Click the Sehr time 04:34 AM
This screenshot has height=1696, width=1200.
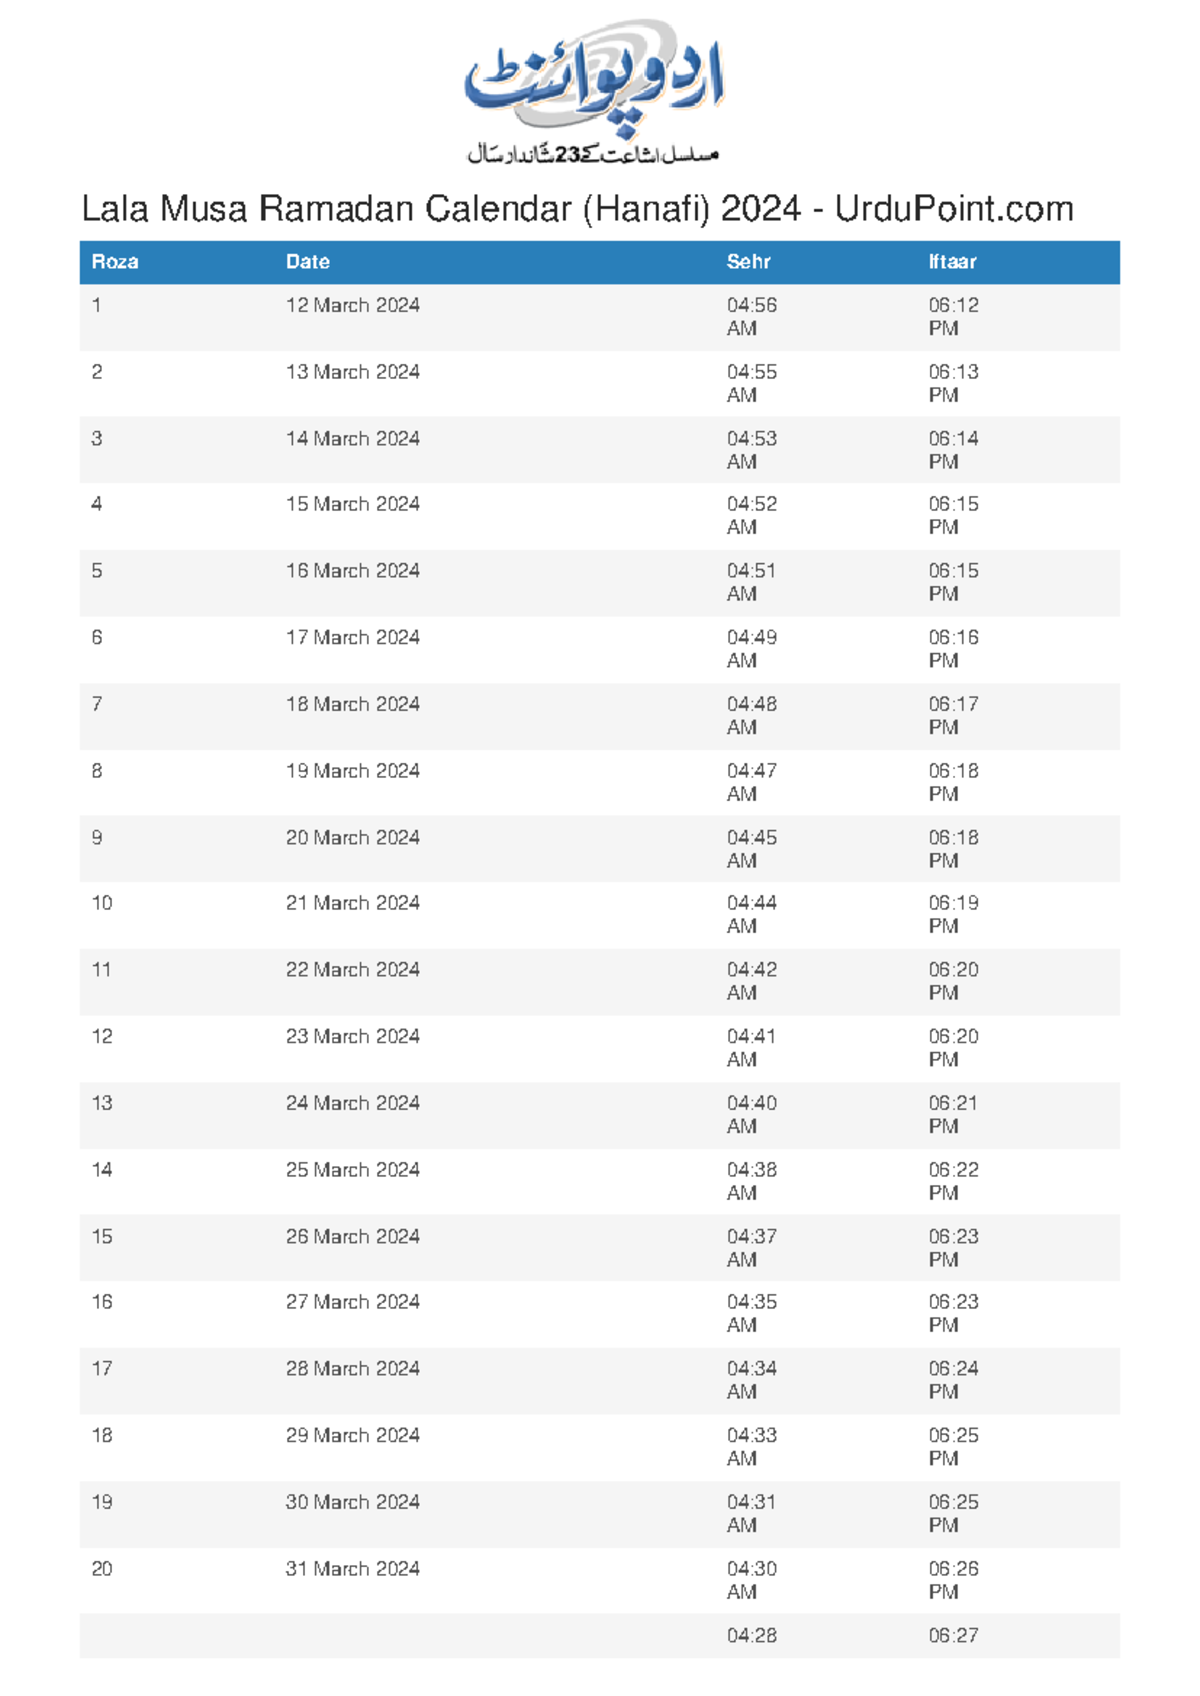[751, 1380]
